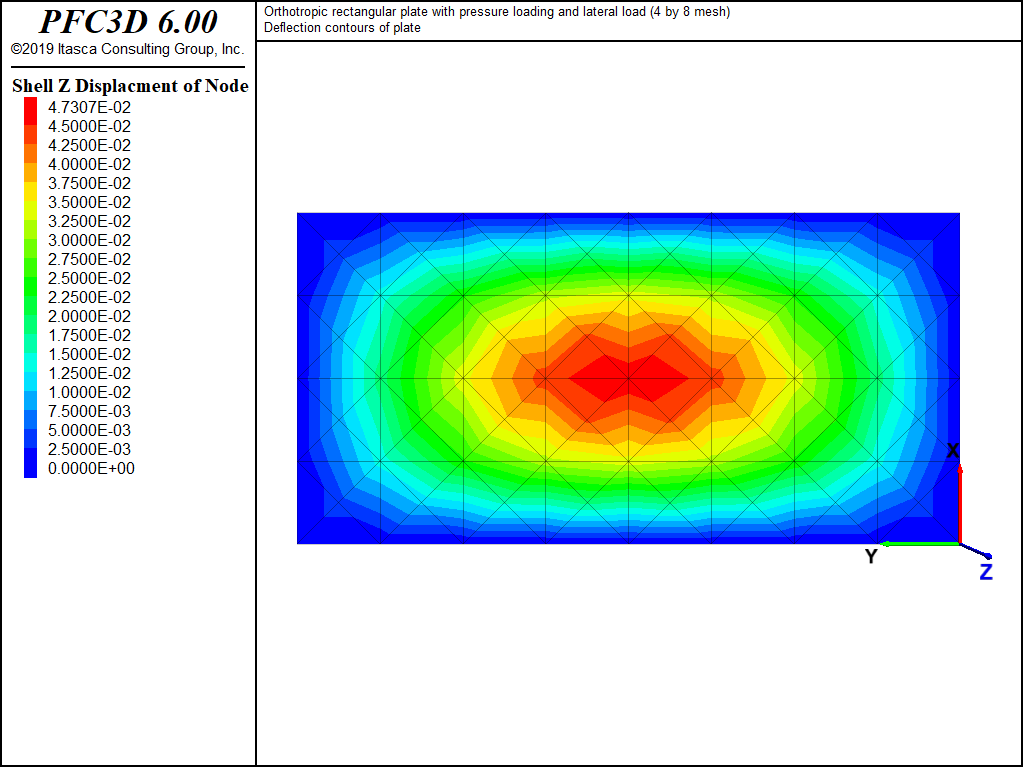
Task: Select legend value 2.5000E-03
Action: pyautogui.click(x=89, y=449)
